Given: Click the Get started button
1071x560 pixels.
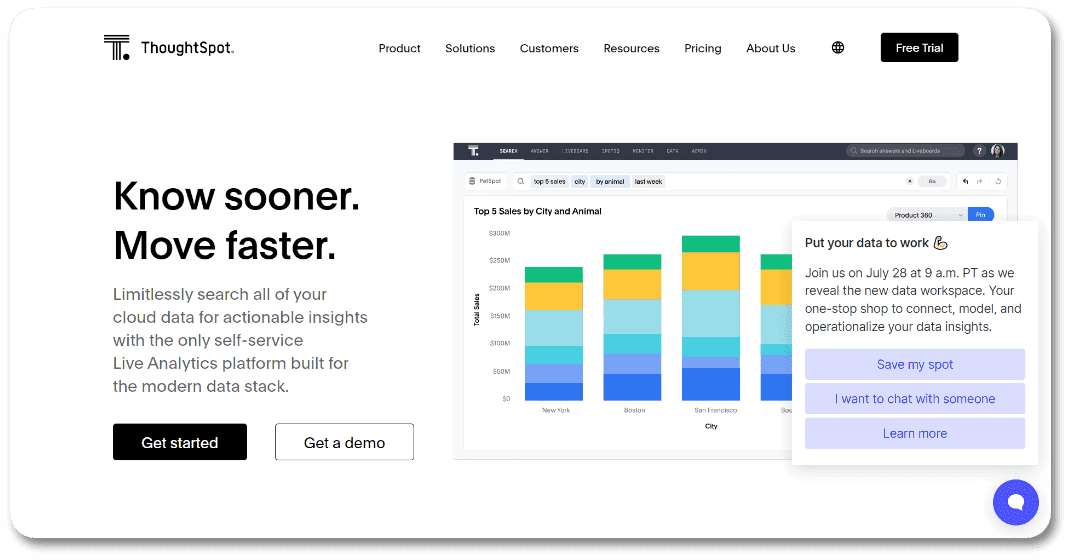Looking at the screenshot, I should [x=180, y=442].
